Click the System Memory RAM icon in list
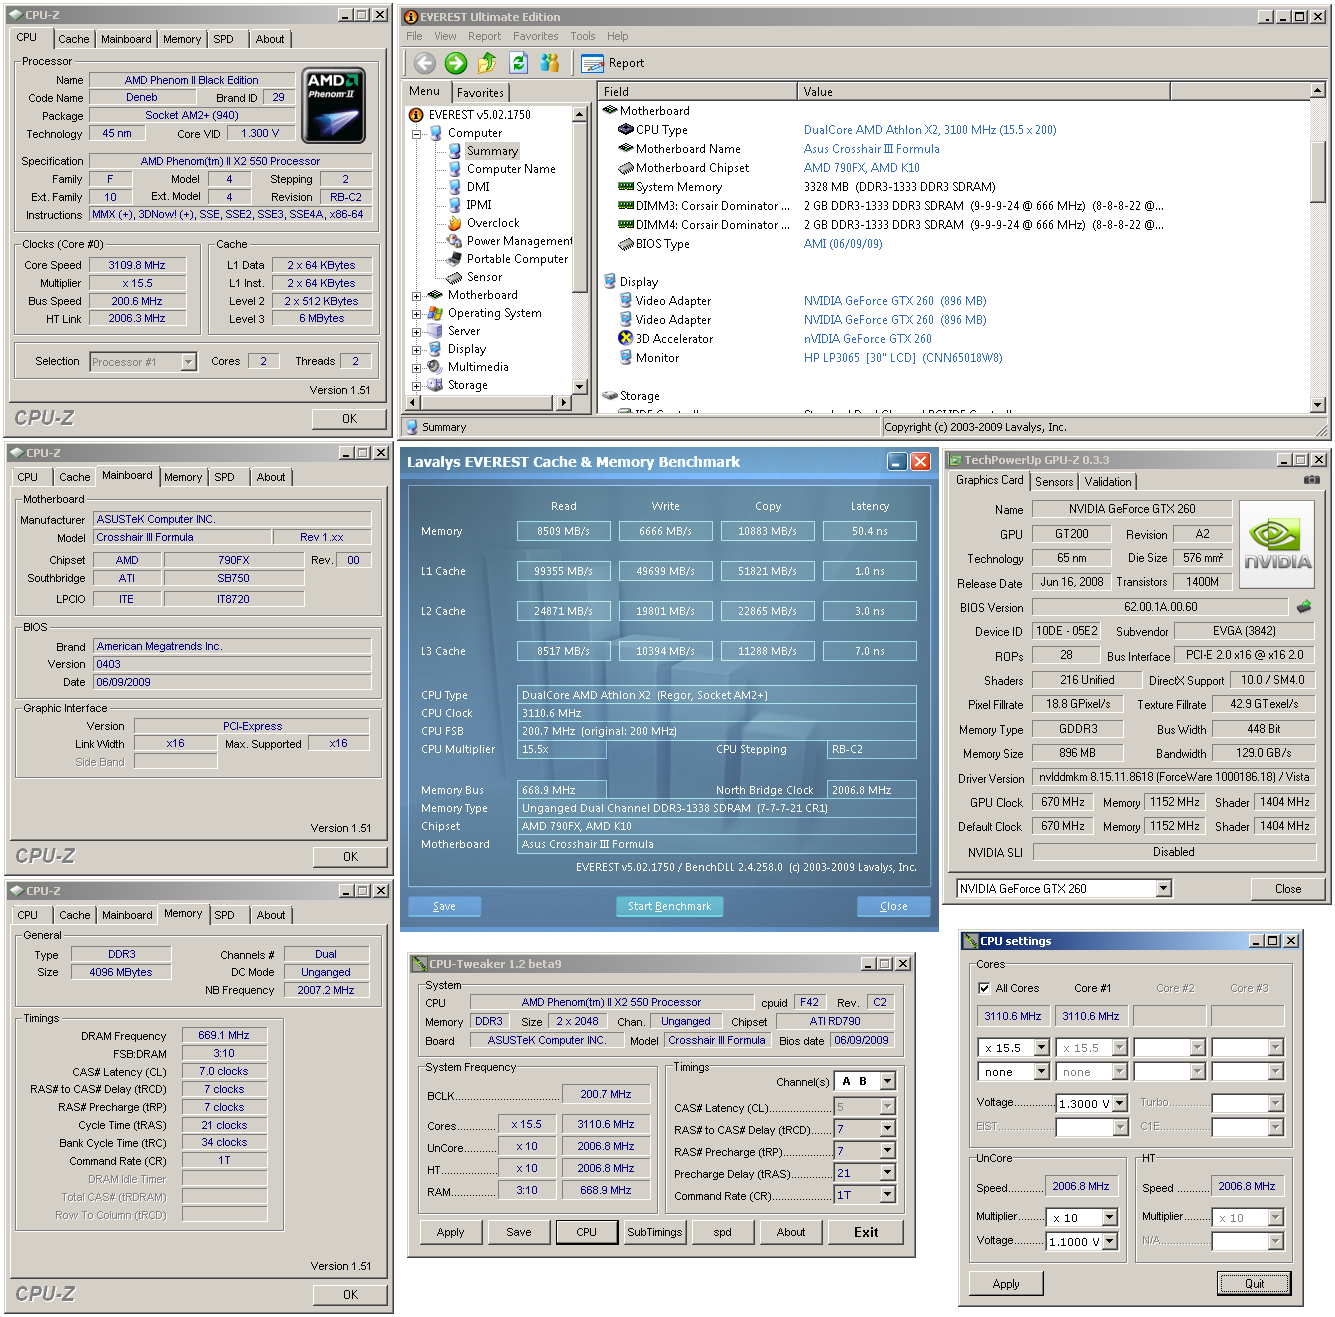 626,187
